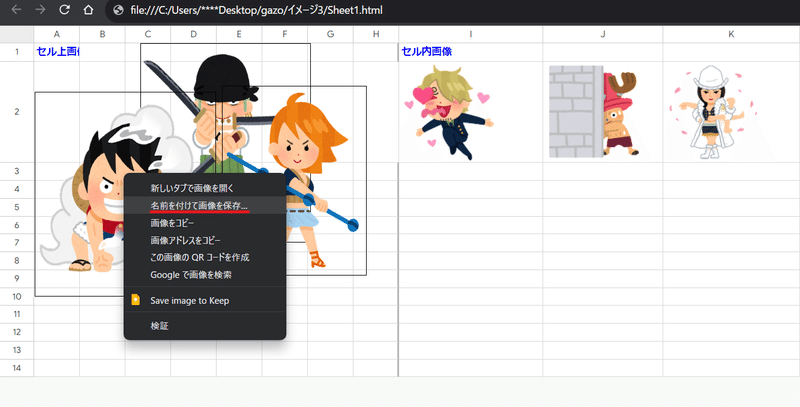
Task: Click row header 8
Action: coord(17,260)
